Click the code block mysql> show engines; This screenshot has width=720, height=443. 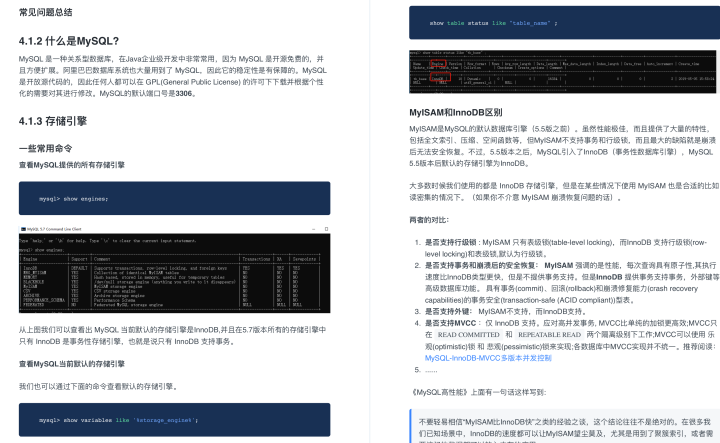coord(174,198)
